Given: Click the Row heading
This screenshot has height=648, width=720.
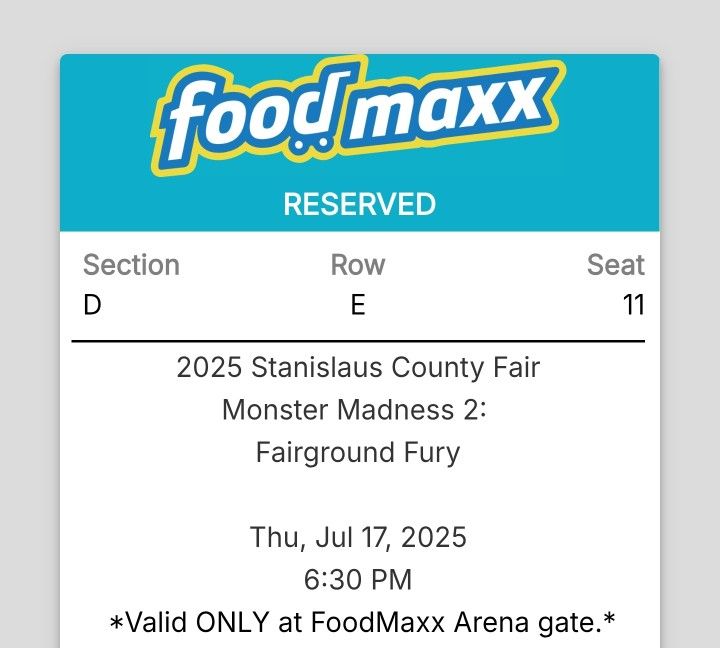Looking at the screenshot, I should tap(358, 265).
